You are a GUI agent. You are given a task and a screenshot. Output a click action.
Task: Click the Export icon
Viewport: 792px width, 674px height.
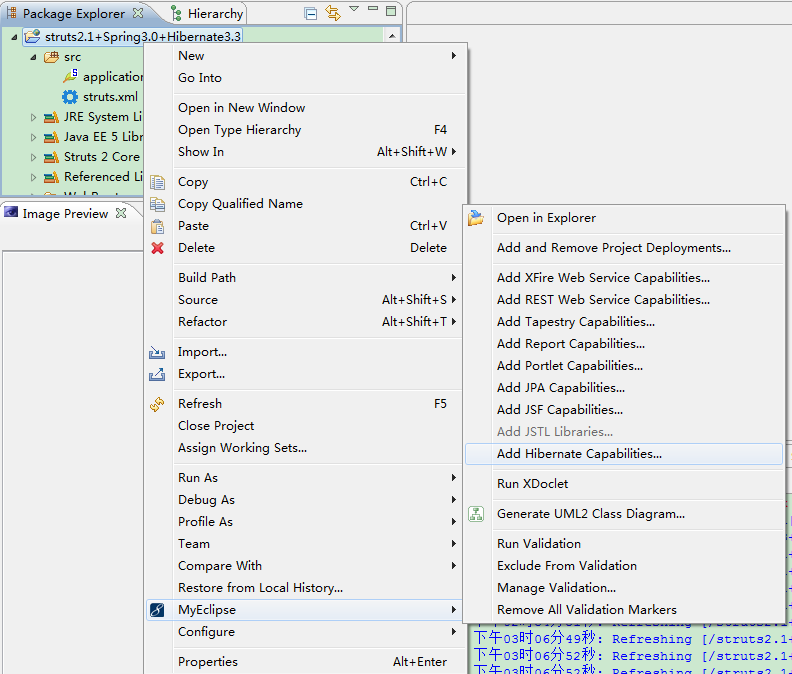(157, 374)
